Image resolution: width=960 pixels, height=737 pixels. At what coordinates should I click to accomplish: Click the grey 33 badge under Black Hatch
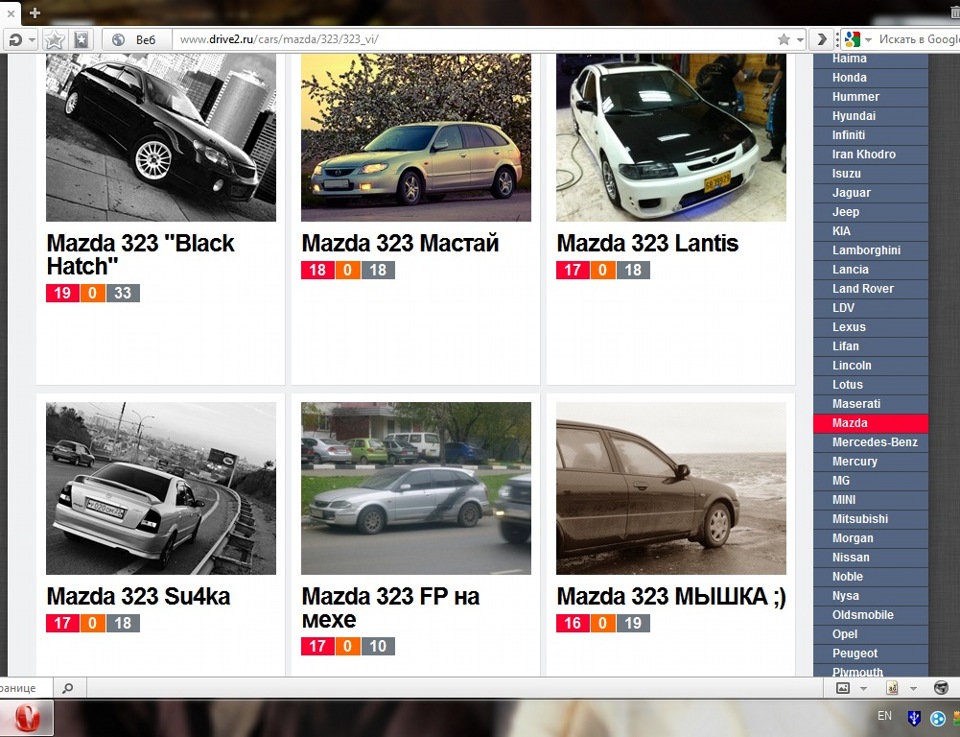[123, 293]
